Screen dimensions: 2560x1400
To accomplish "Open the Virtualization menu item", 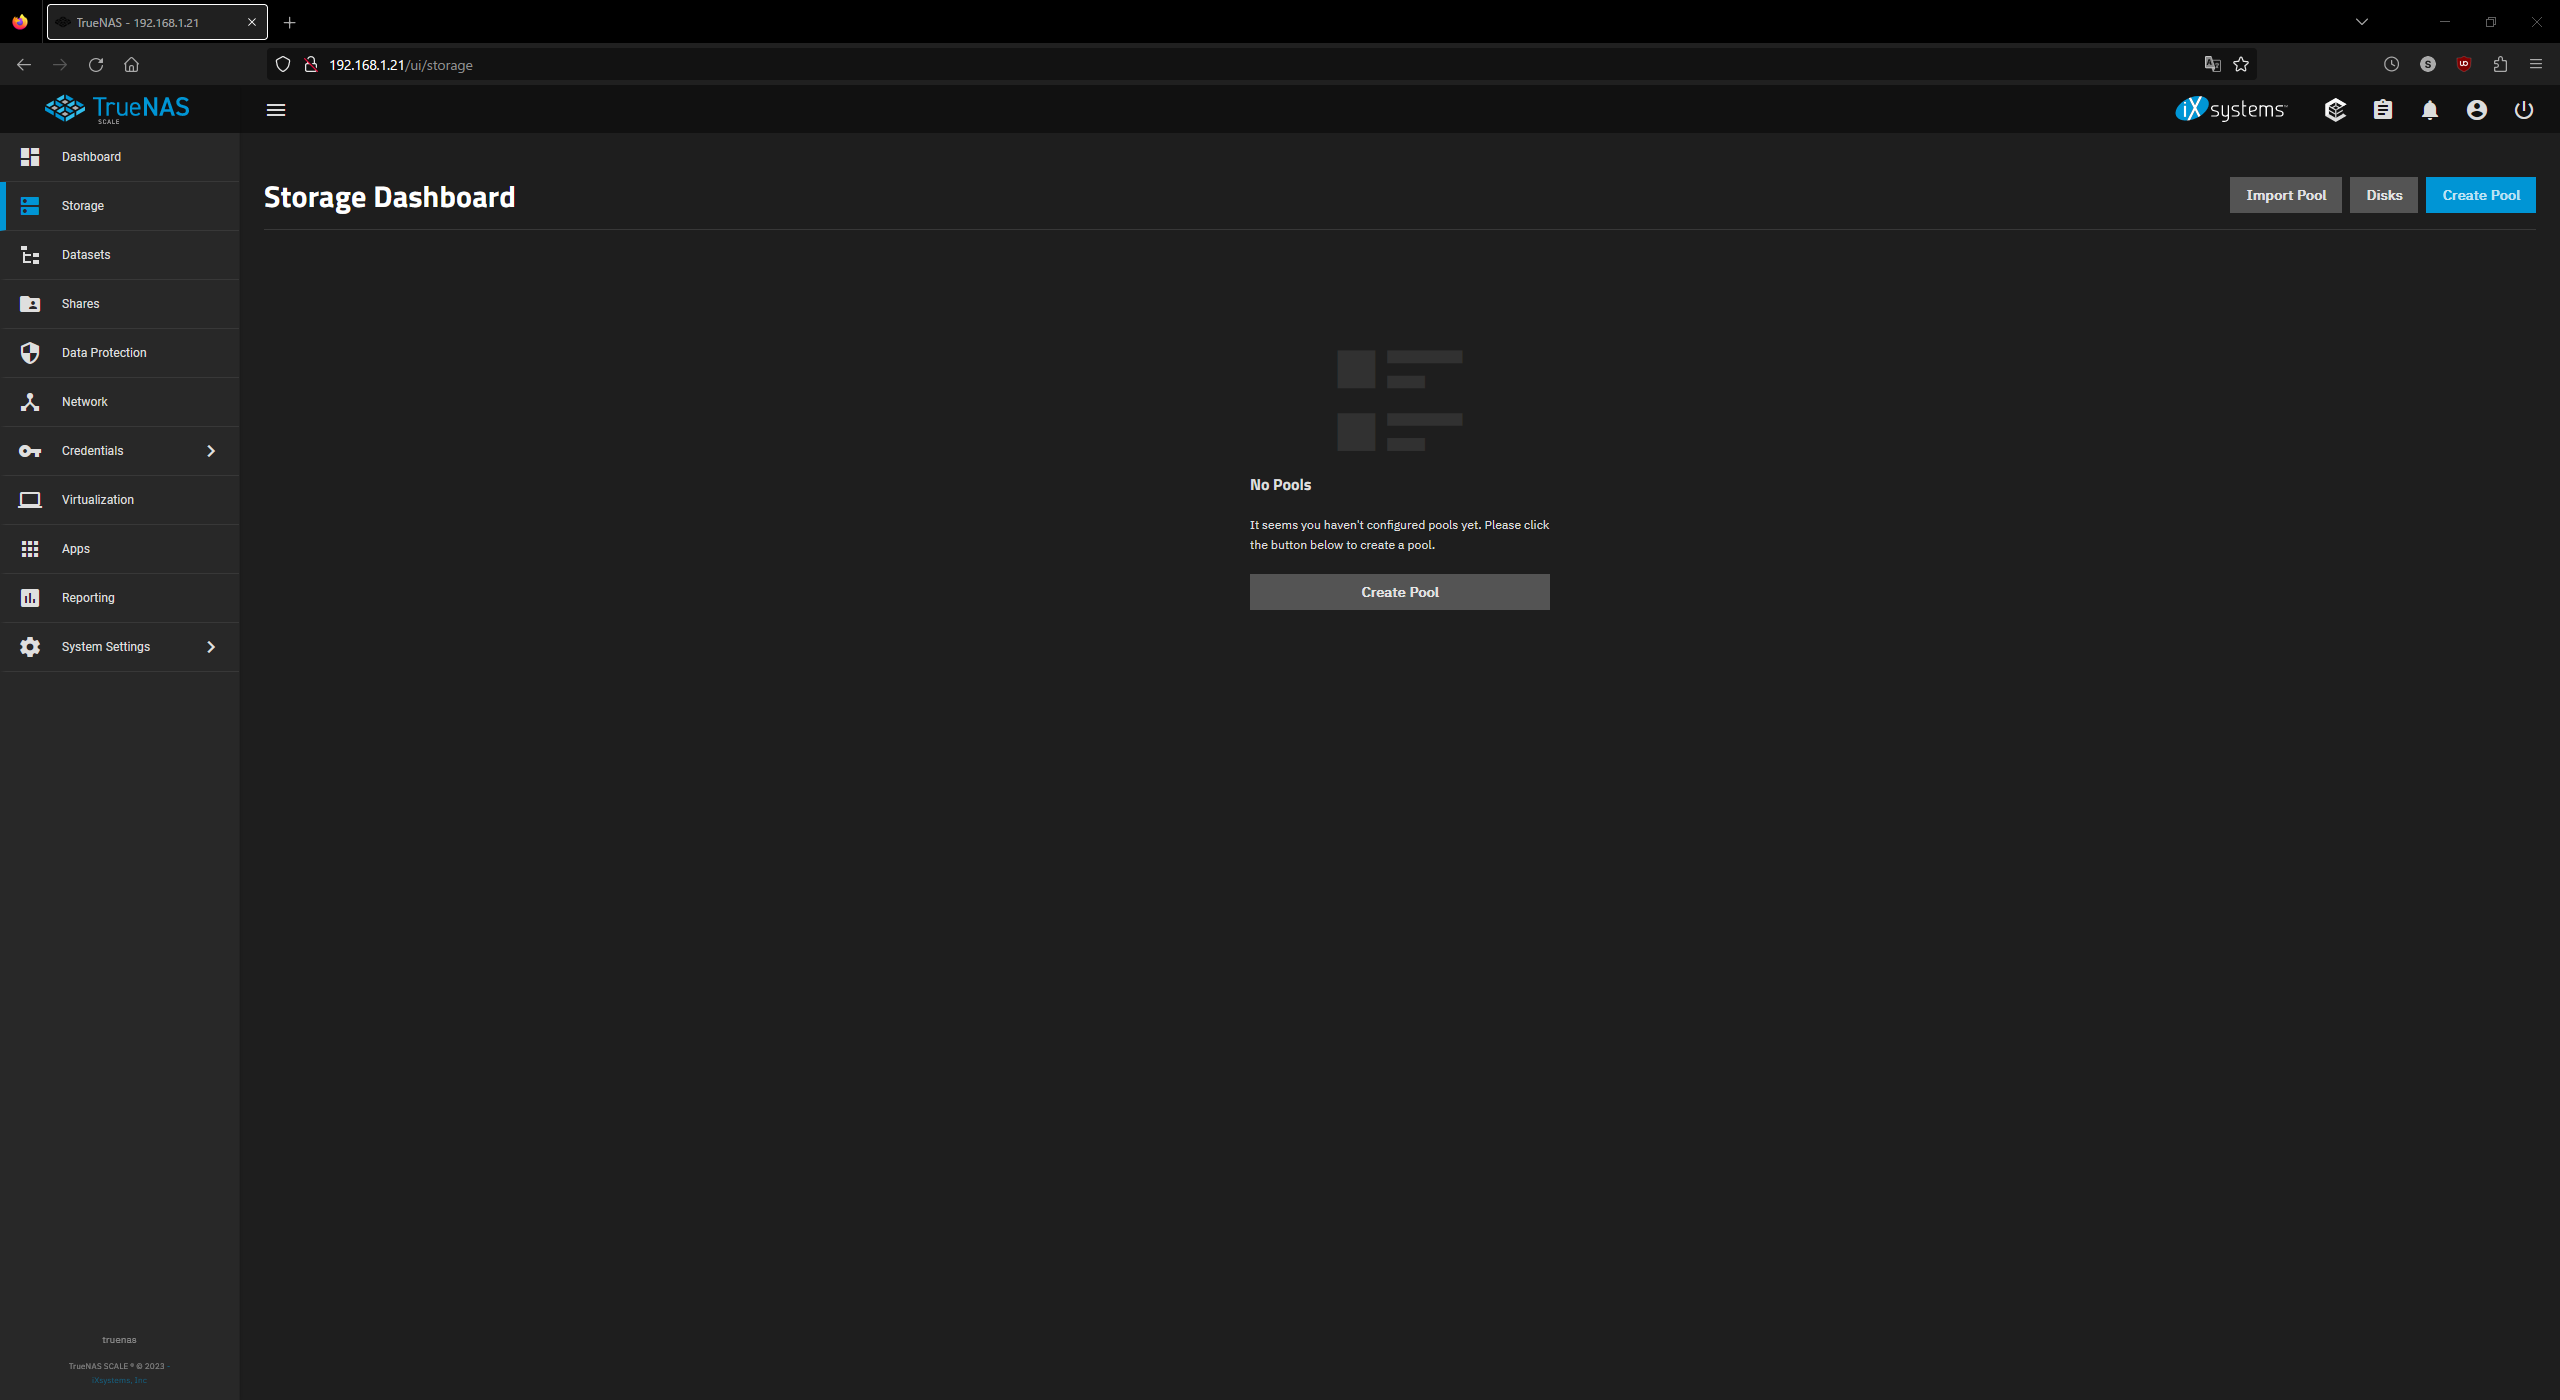I will pyautogui.click(x=98, y=500).
